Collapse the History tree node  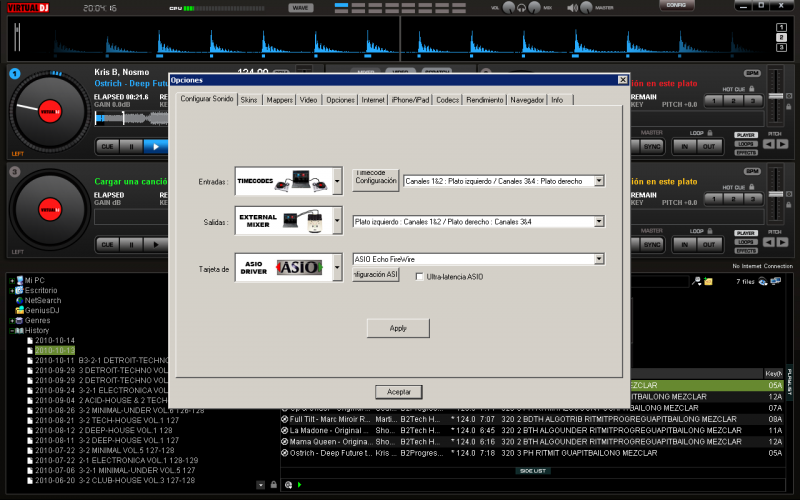pos(12,331)
